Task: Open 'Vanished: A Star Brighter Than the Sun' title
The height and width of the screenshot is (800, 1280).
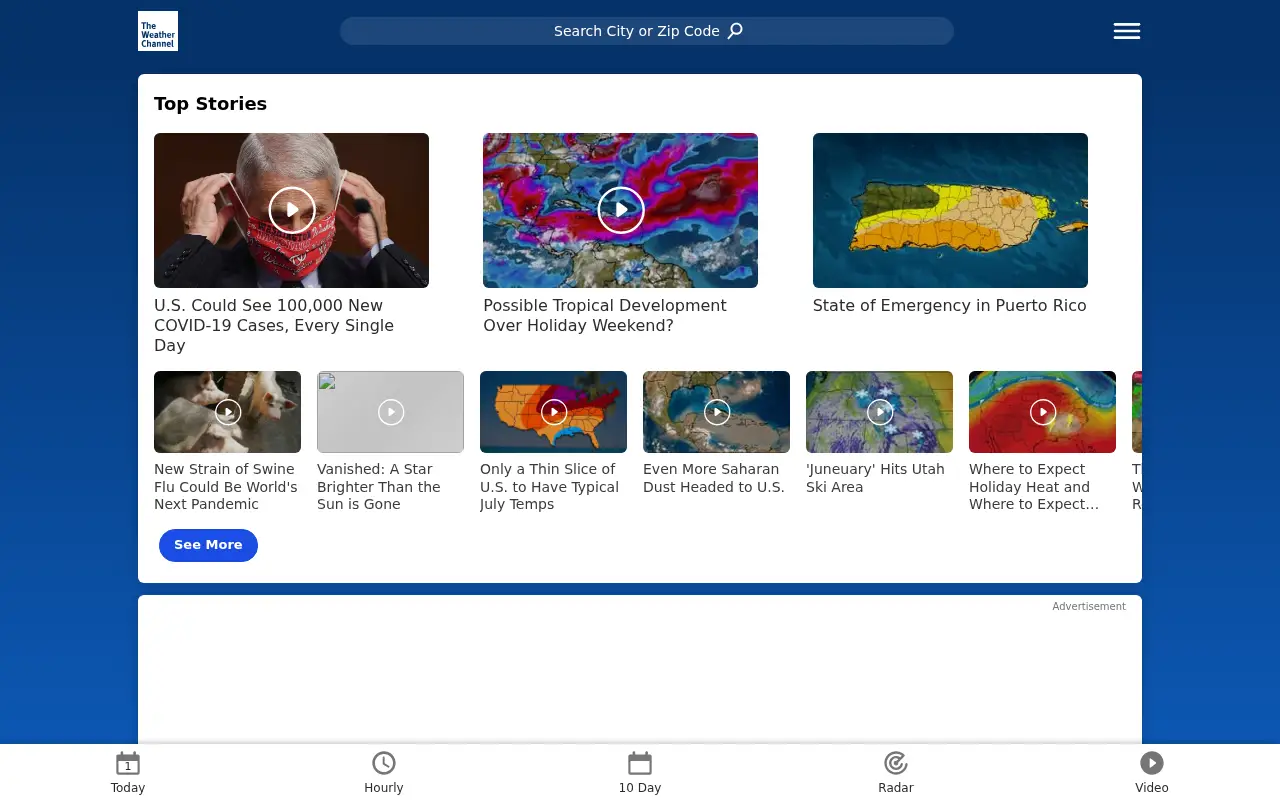Action: coord(379,487)
